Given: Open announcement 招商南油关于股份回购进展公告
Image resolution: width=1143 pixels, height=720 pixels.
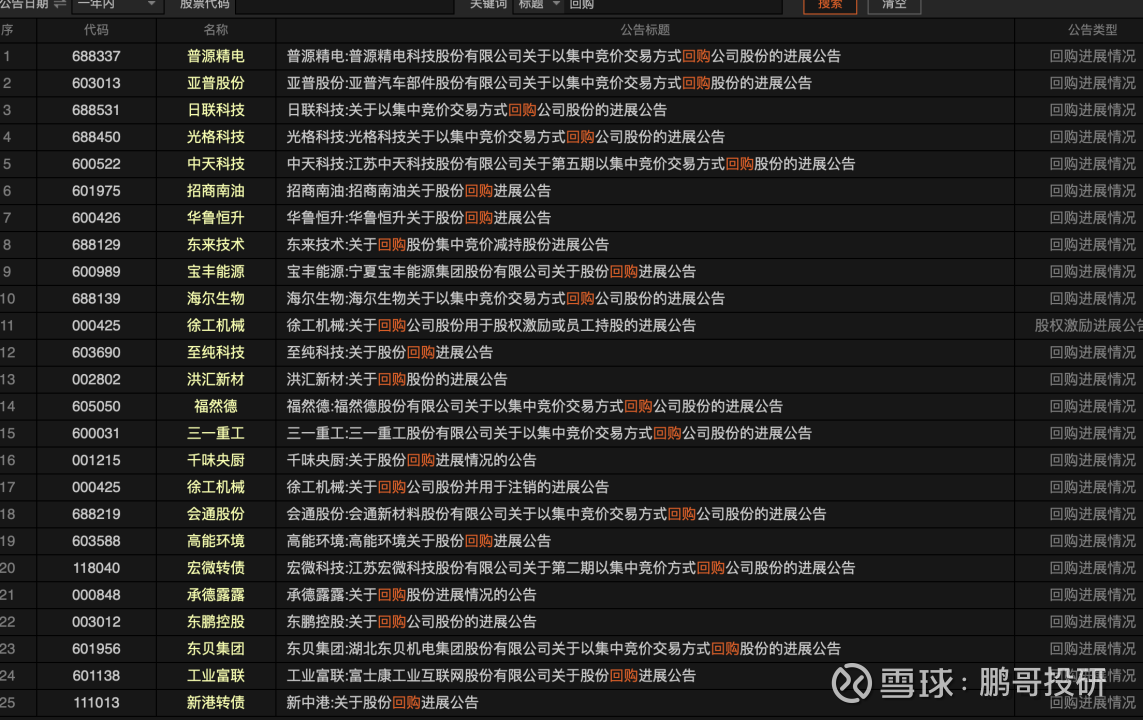Looking at the screenshot, I should [418, 191].
